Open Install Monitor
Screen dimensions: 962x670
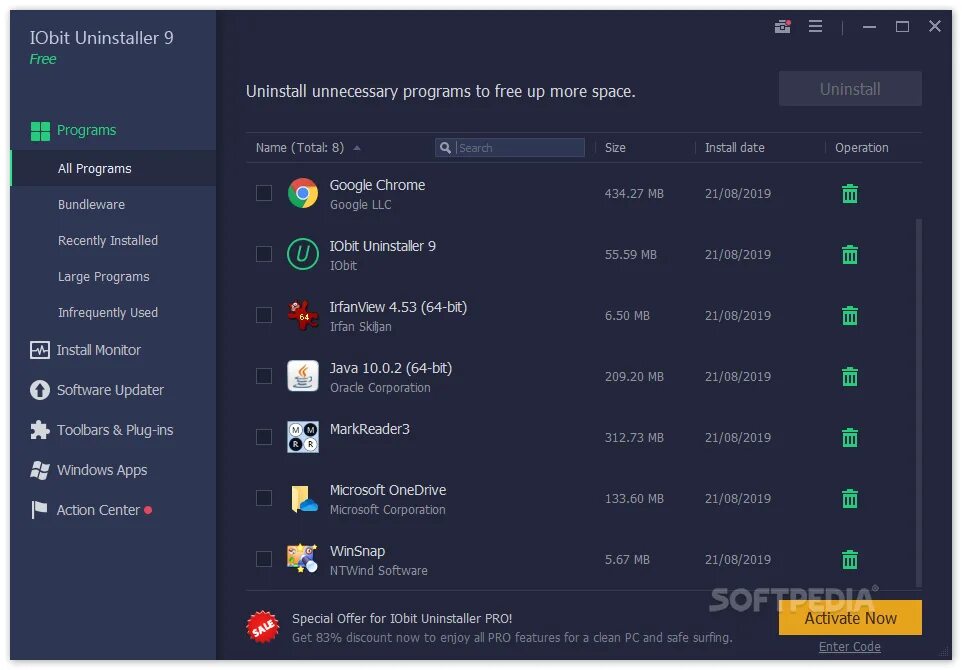click(x=99, y=350)
